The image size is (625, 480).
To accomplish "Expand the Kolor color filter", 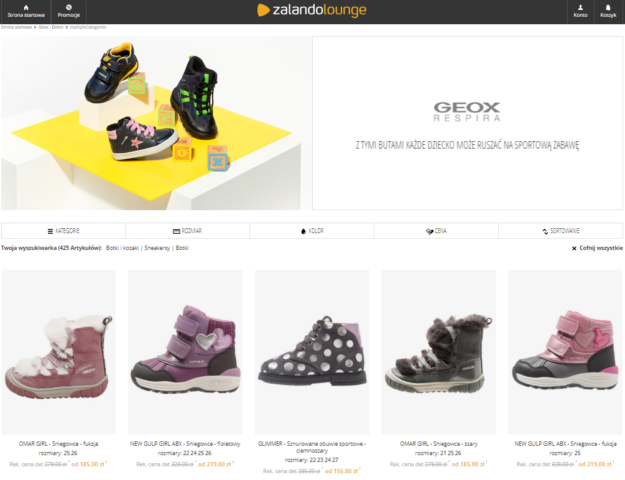I will coord(312,231).
